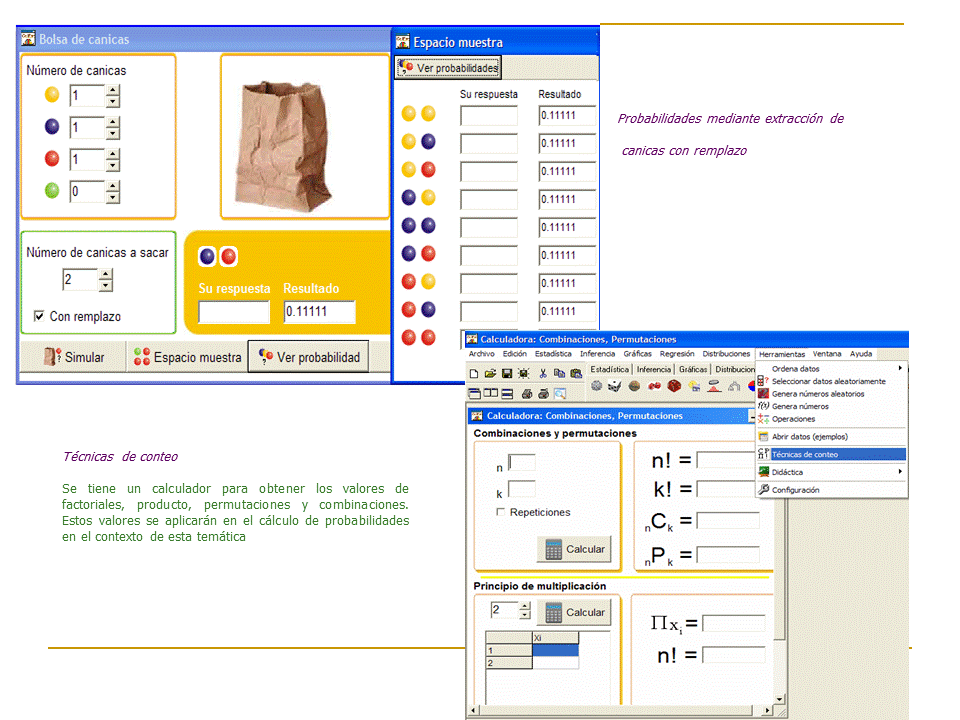
Task: Click the red die toolbar icon
Action: (x=675, y=386)
